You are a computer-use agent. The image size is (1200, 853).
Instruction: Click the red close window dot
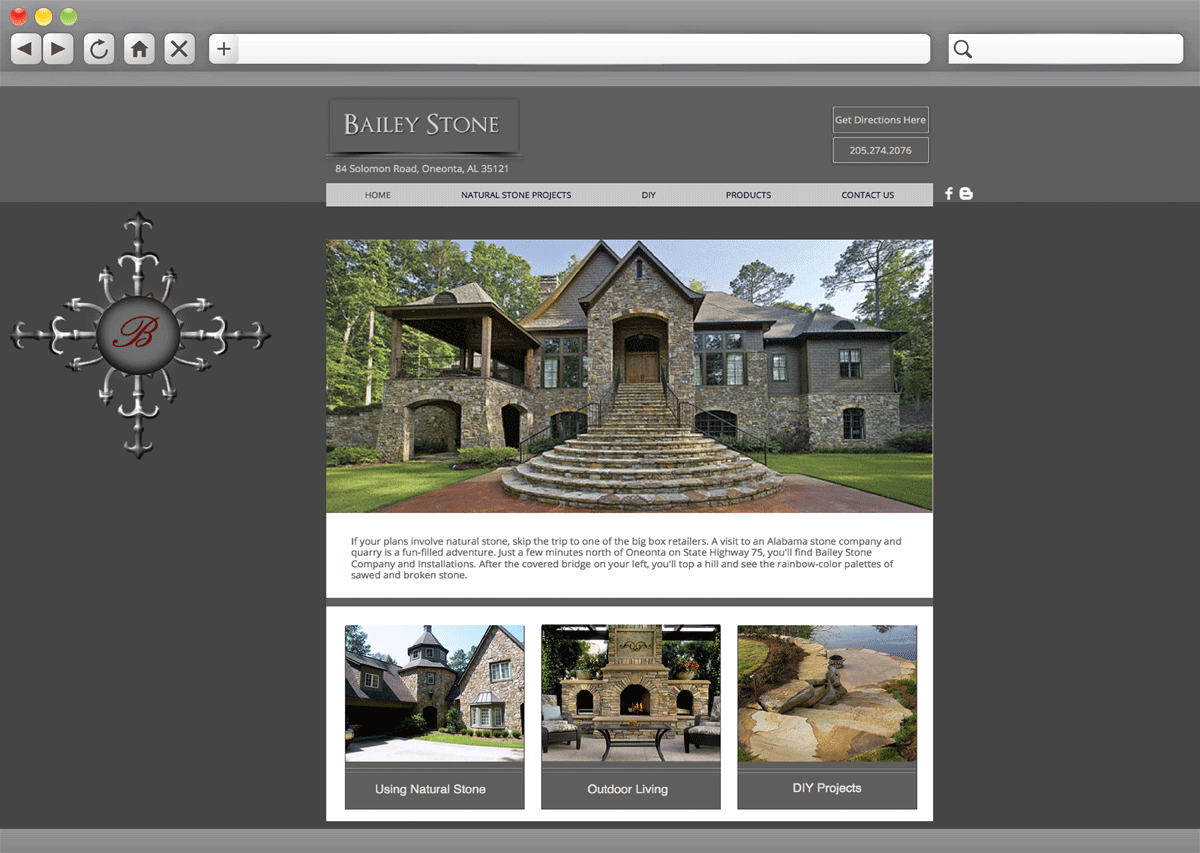click(19, 16)
